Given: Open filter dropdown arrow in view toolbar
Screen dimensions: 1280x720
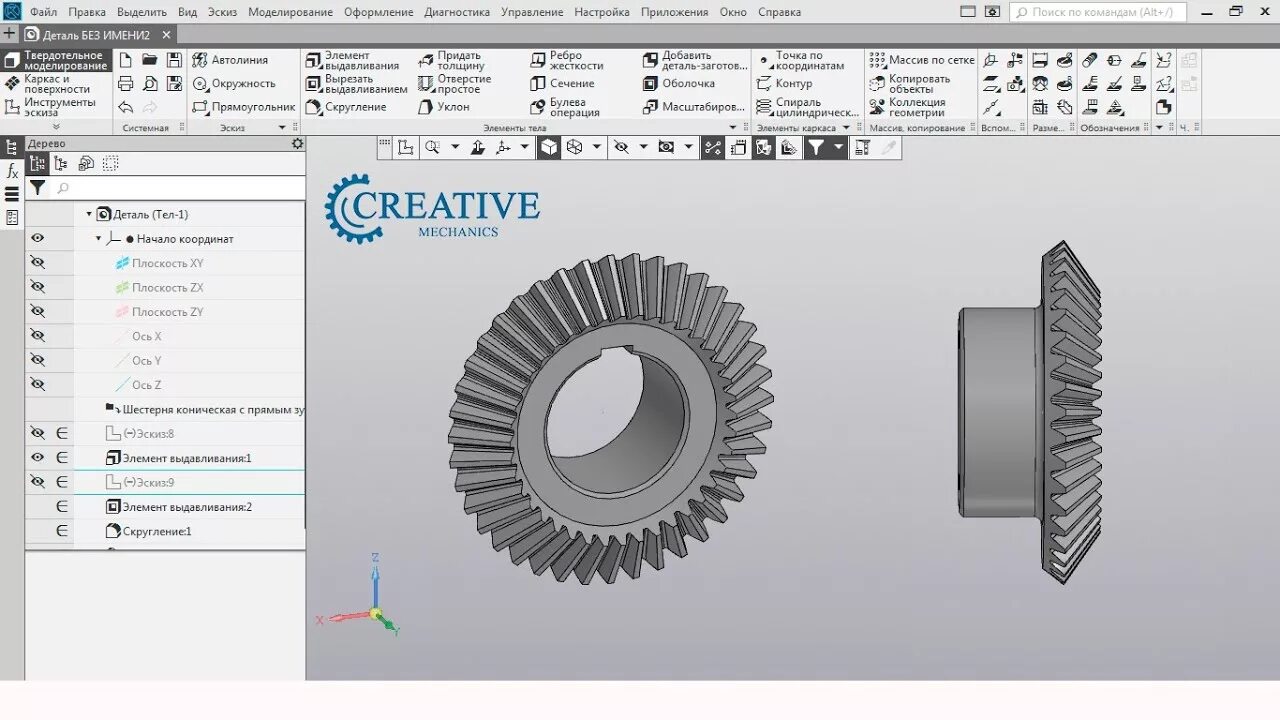Looking at the screenshot, I should click(x=838, y=147).
